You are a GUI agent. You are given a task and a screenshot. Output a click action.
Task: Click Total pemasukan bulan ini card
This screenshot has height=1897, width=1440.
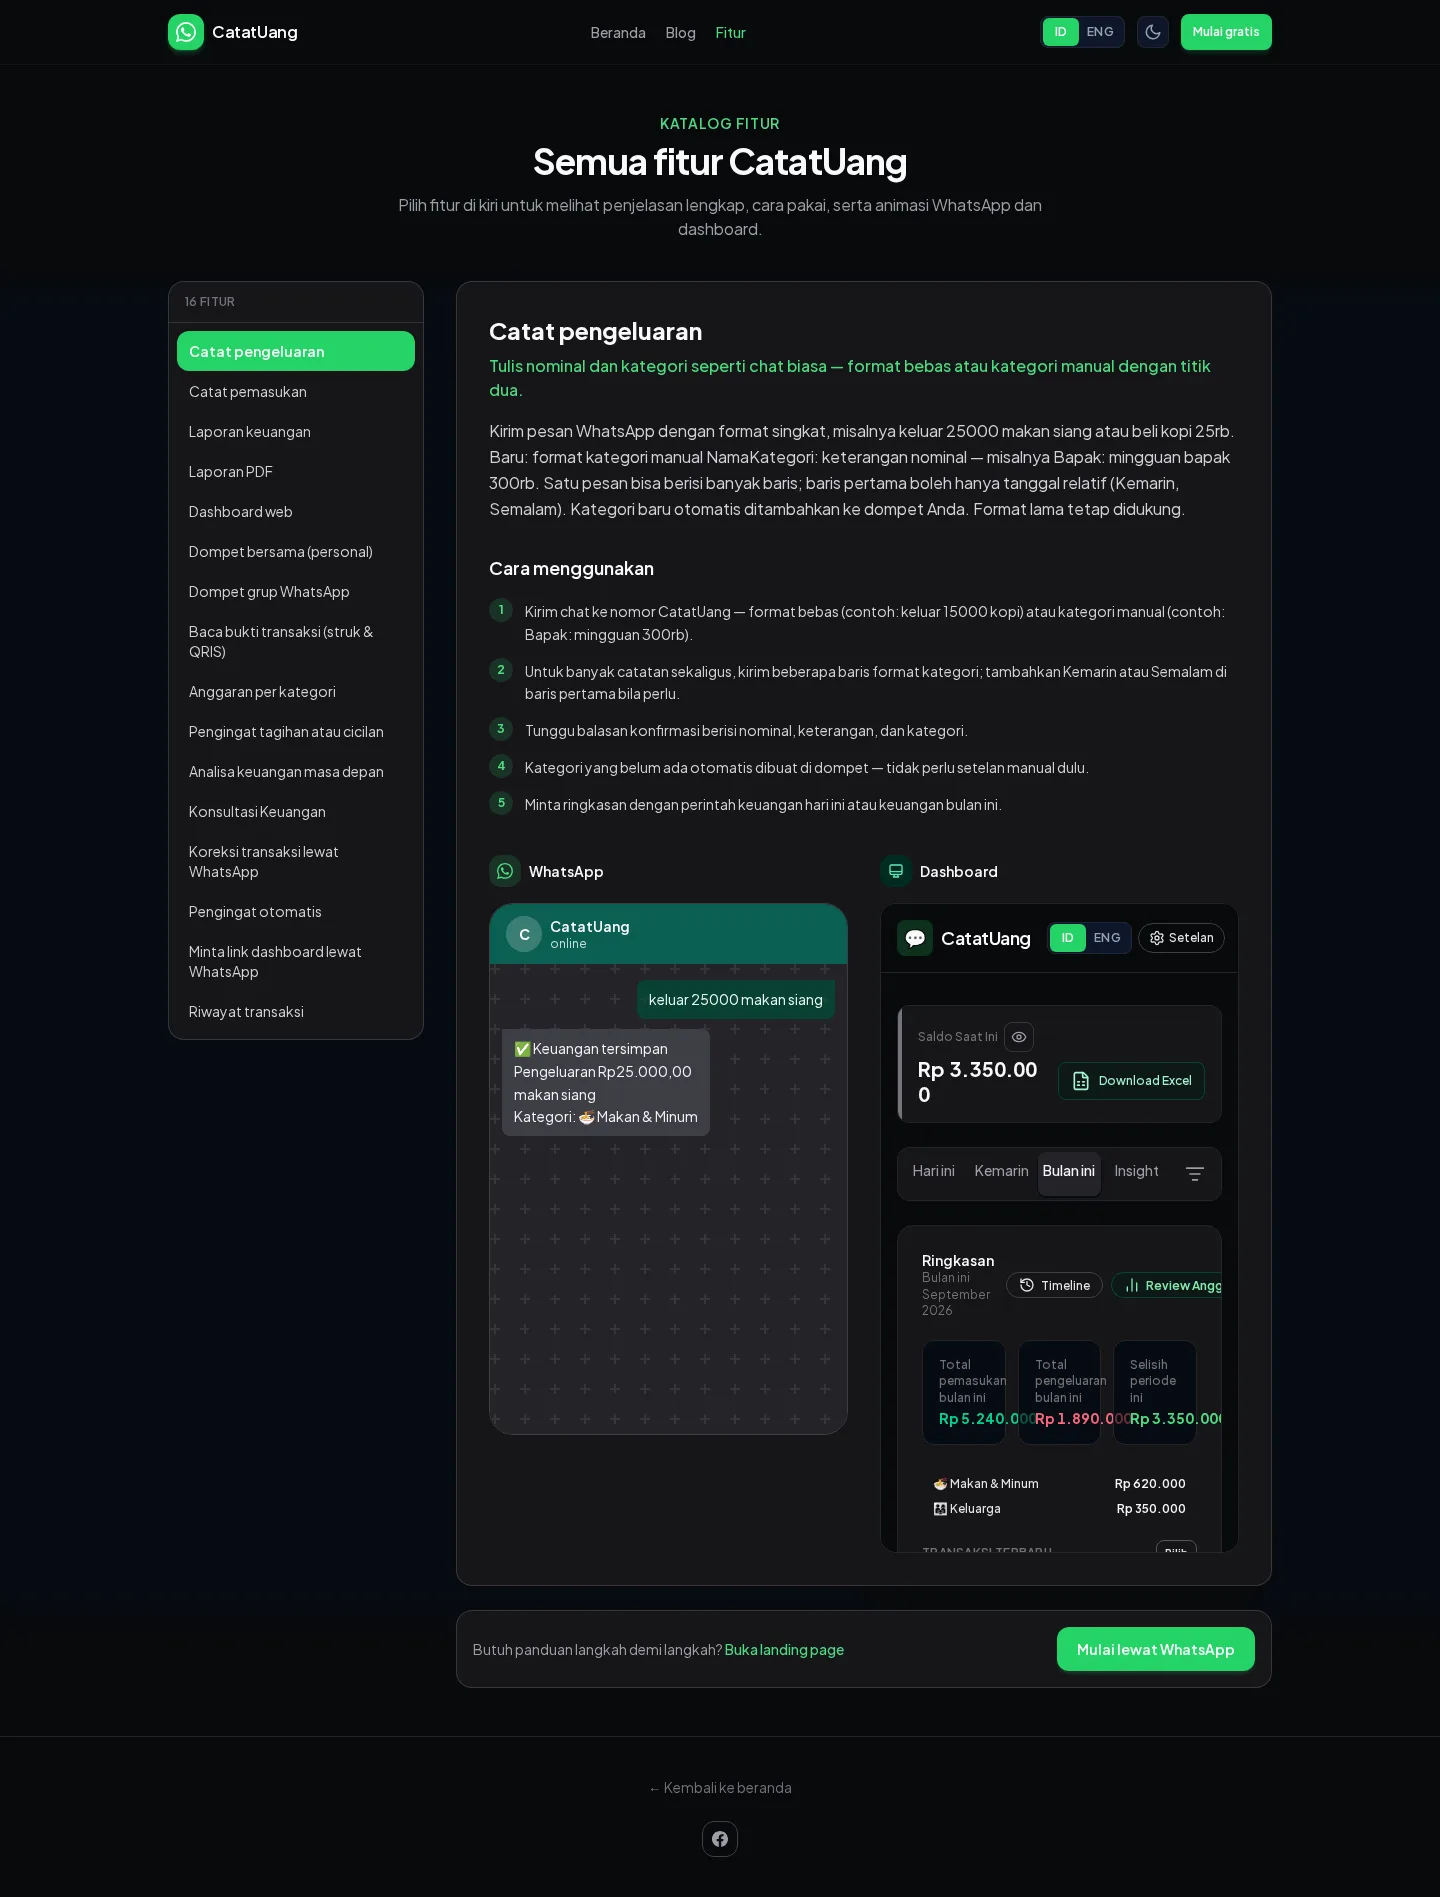pos(964,1392)
